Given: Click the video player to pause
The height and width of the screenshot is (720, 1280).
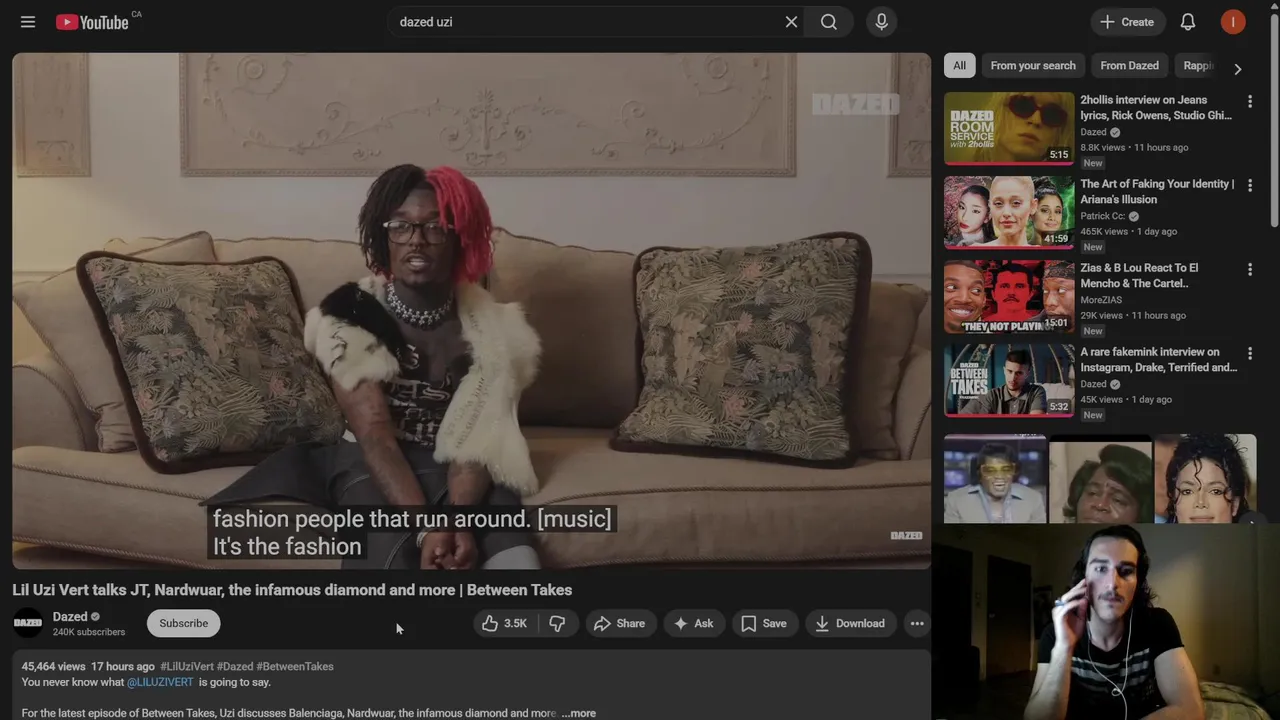Looking at the screenshot, I should (471, 310).
